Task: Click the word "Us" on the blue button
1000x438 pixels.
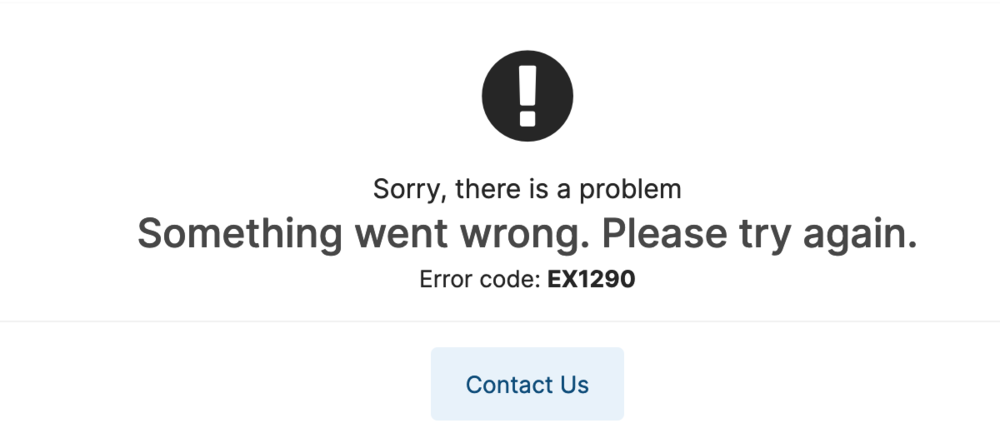Action: tap(575, 384)
